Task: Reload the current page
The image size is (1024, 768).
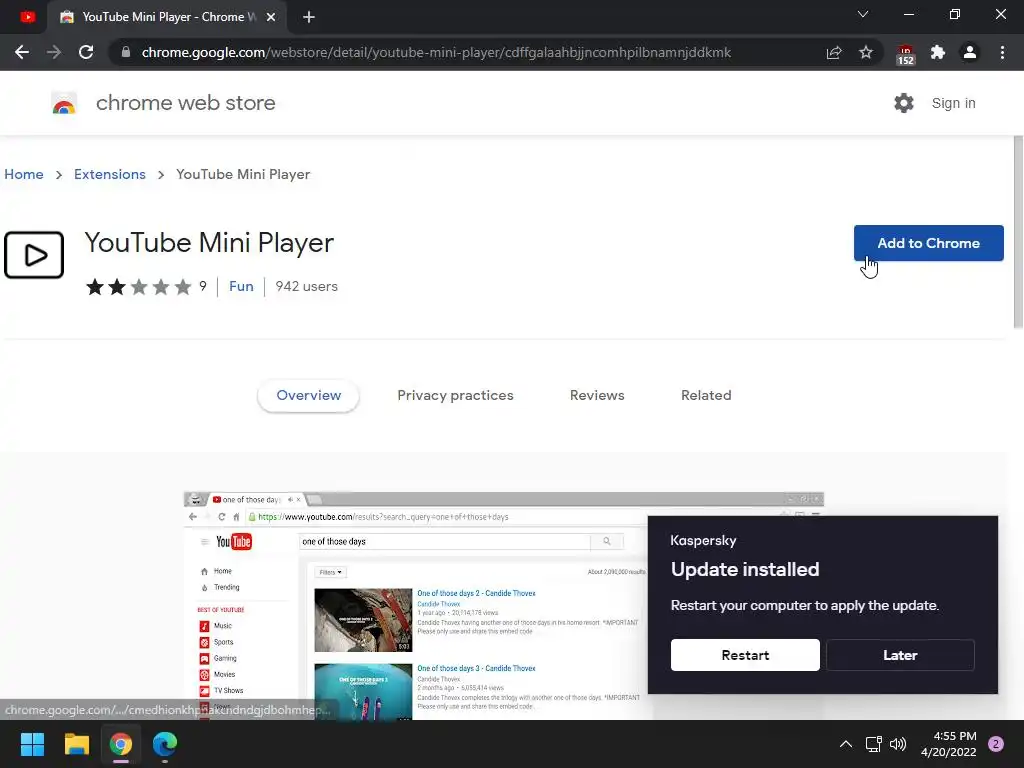Action: [x=86, y=52]
